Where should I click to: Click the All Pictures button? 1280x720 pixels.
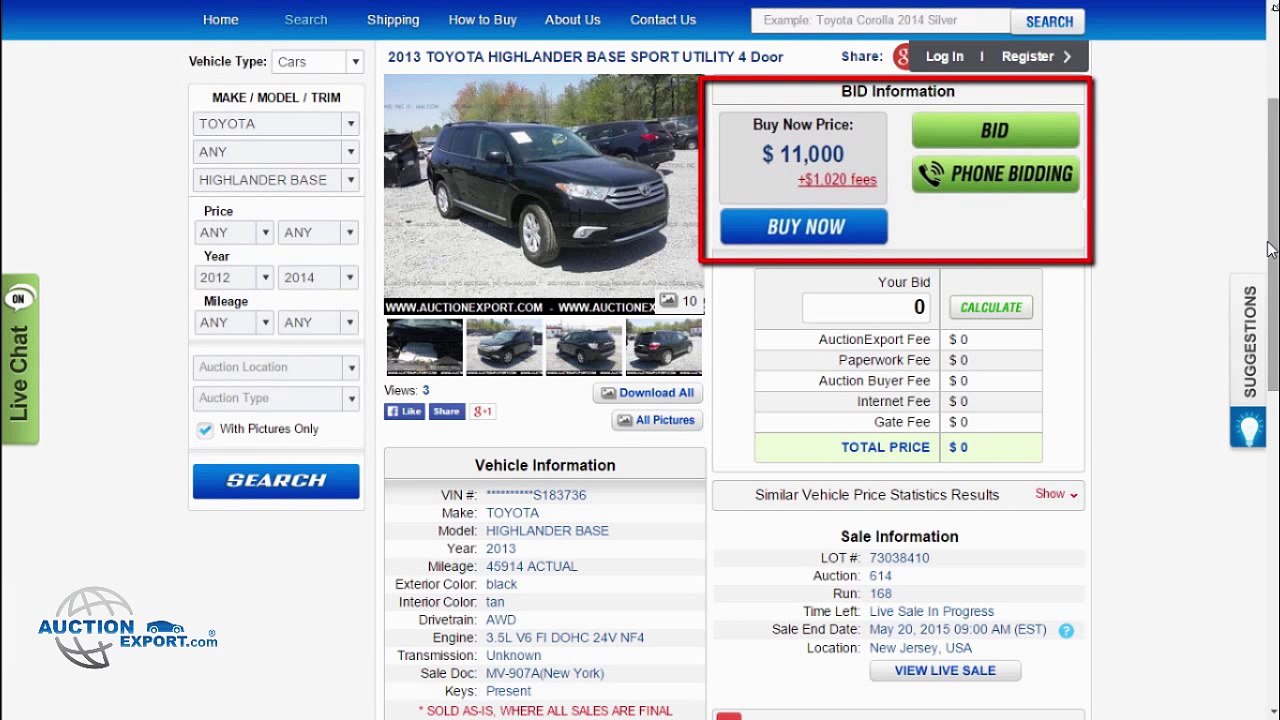click(656, 420)
